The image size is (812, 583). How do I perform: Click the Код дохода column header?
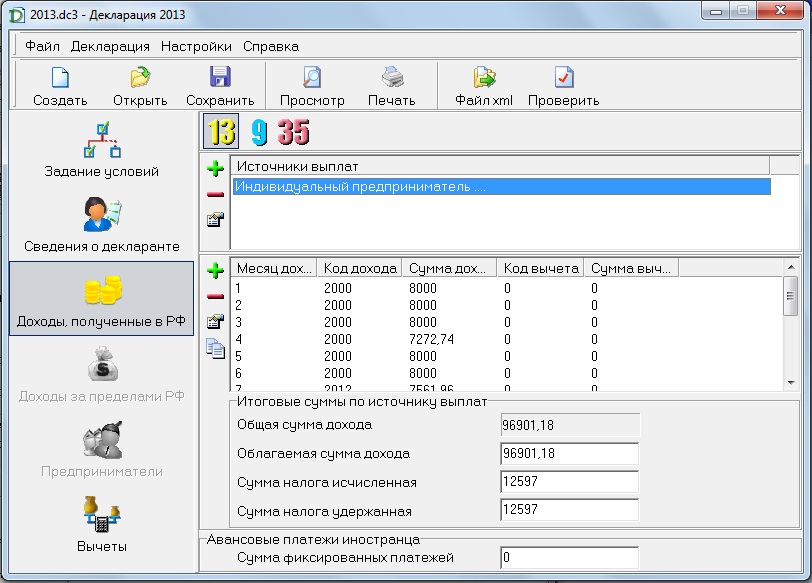click(360, 268)
